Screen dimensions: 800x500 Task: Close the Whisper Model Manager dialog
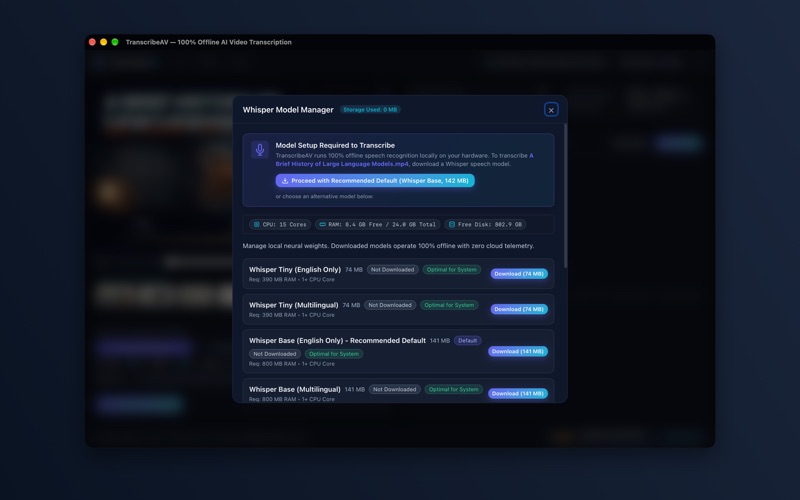[x=551, y=110]
